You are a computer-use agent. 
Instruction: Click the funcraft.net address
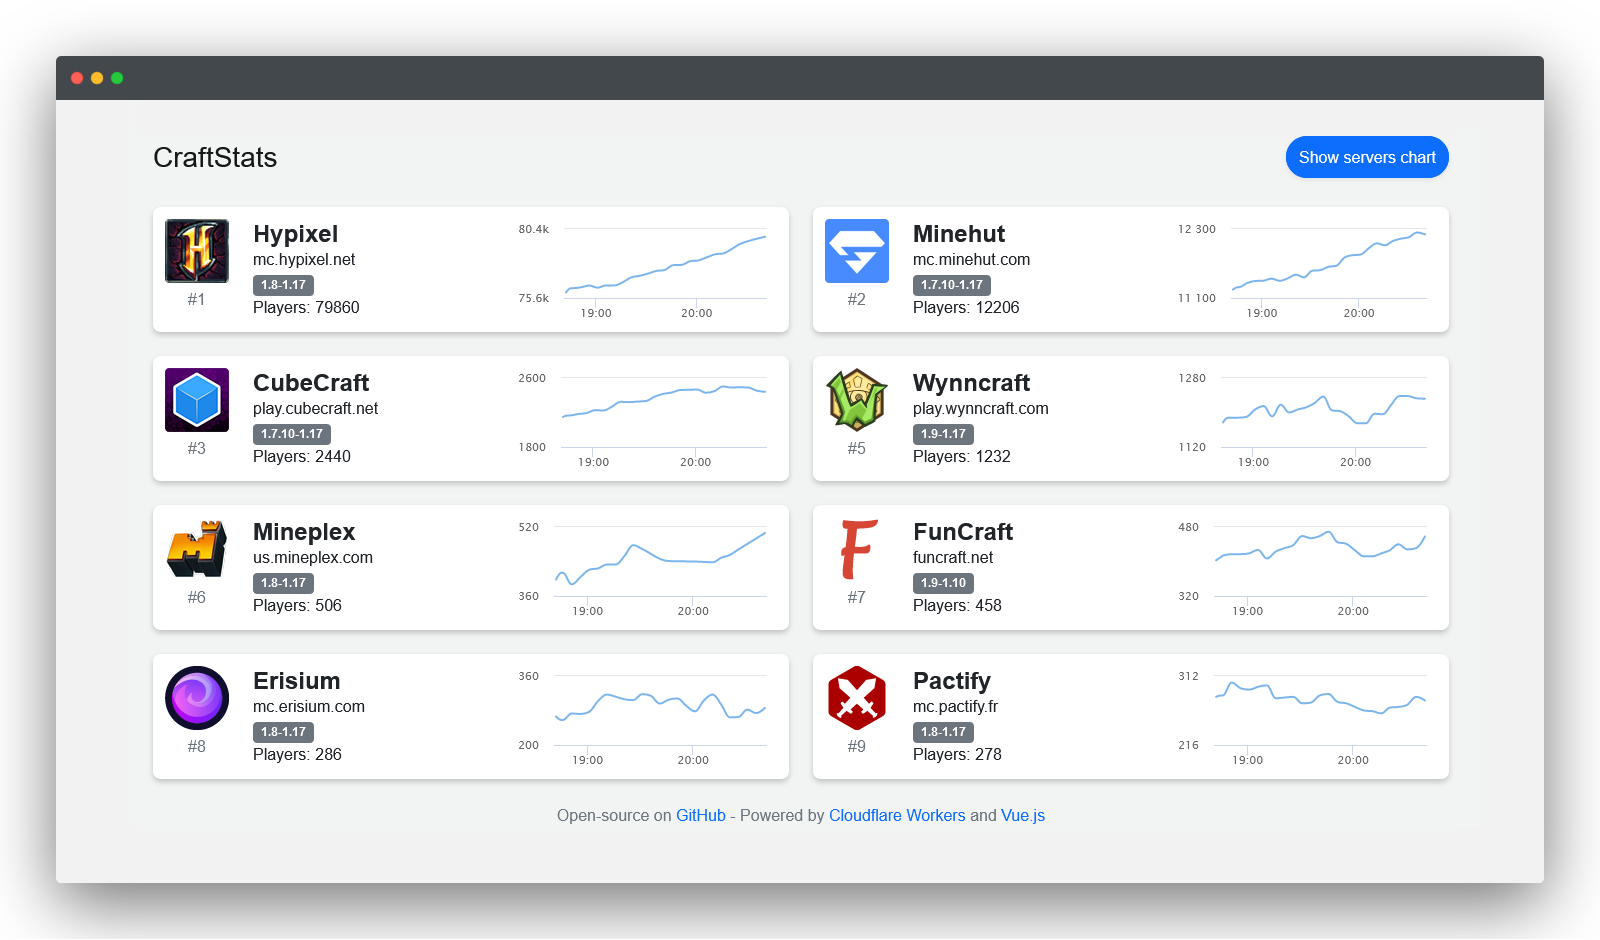pyautogui.click(x=953, y=558)
